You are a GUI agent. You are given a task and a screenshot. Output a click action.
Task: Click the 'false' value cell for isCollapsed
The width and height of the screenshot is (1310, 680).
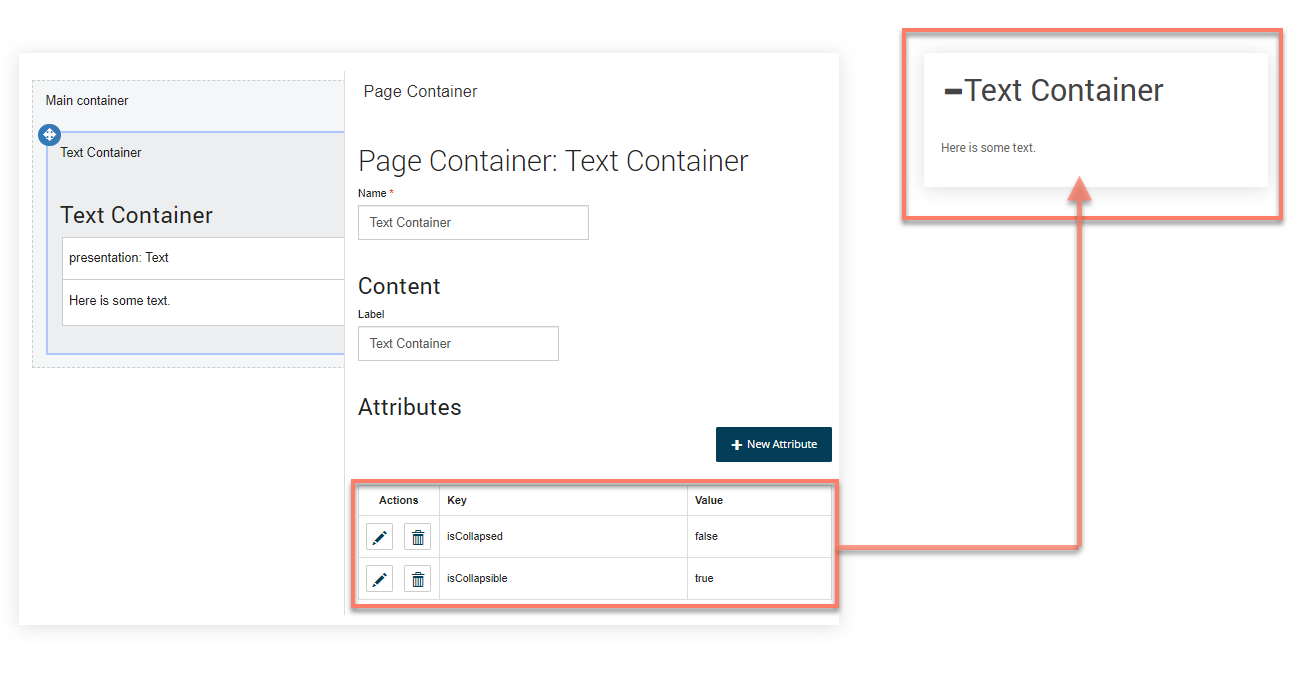point(706,537)
